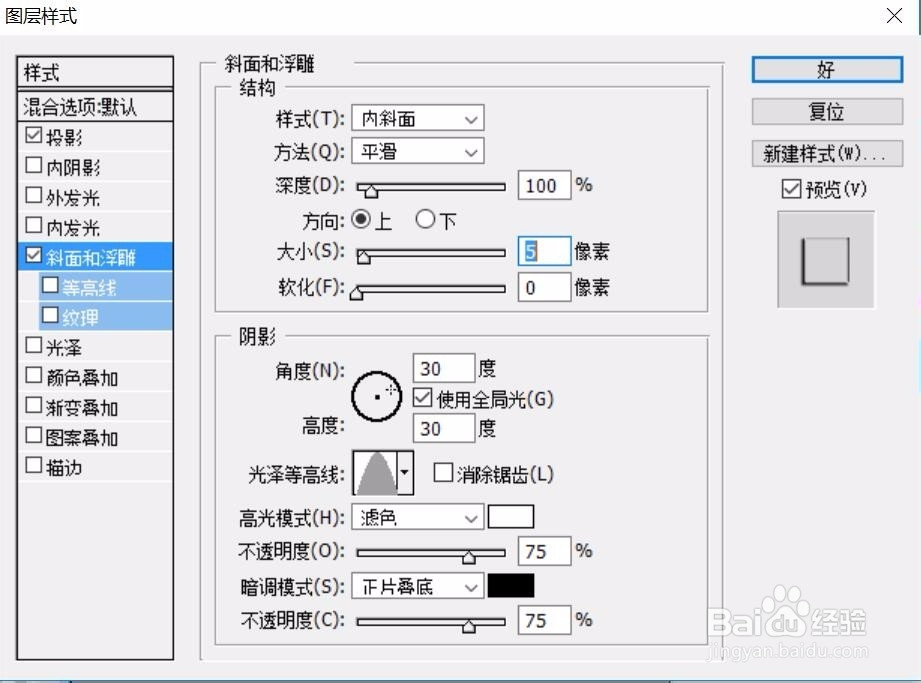Image resolution: width=921 pixels, height=683 pixels.
Task: Open the 样式(T) 内斜面 dropdown
Action: (x=418, y=119)
